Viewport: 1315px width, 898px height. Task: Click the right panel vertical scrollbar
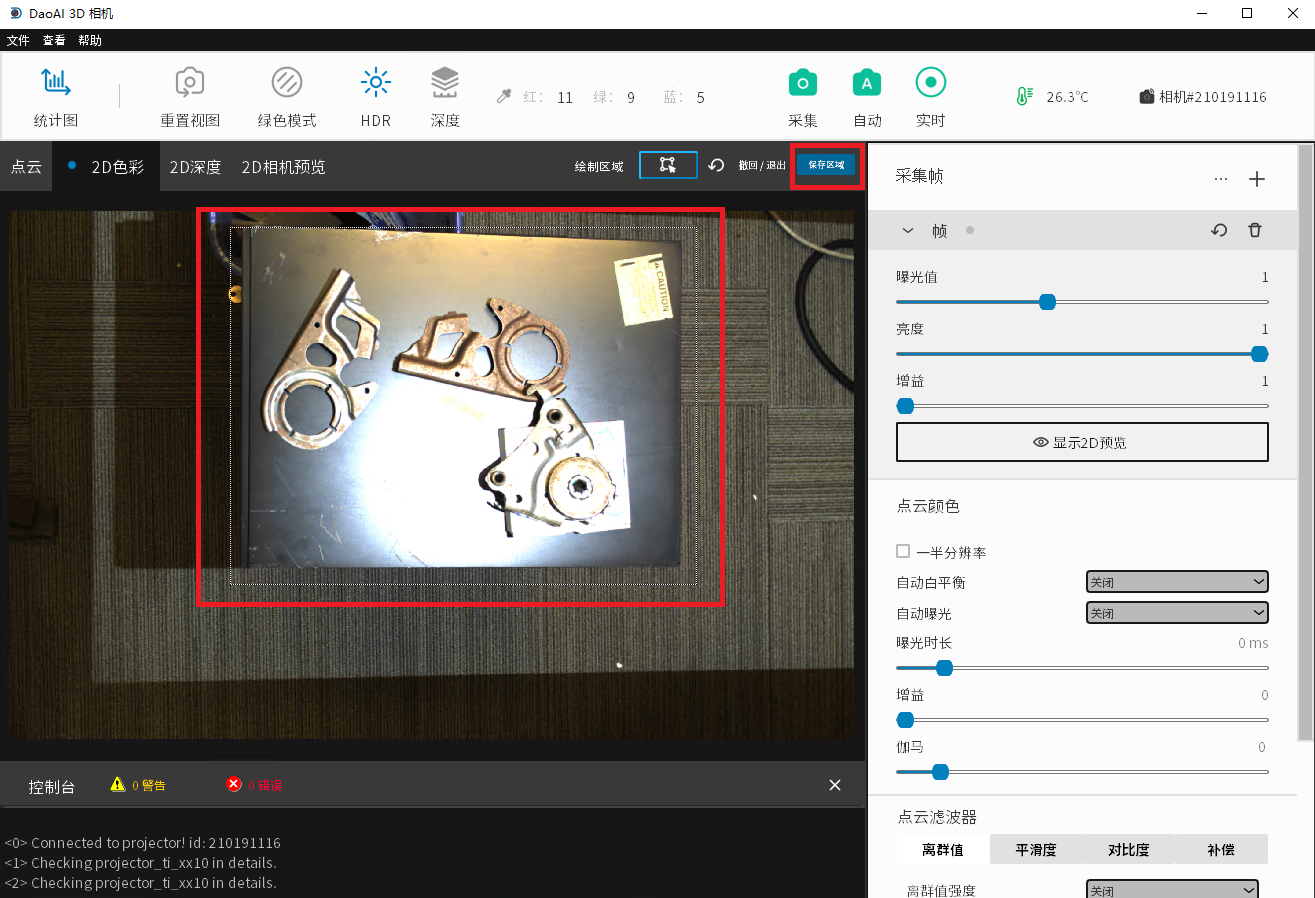1305,443
